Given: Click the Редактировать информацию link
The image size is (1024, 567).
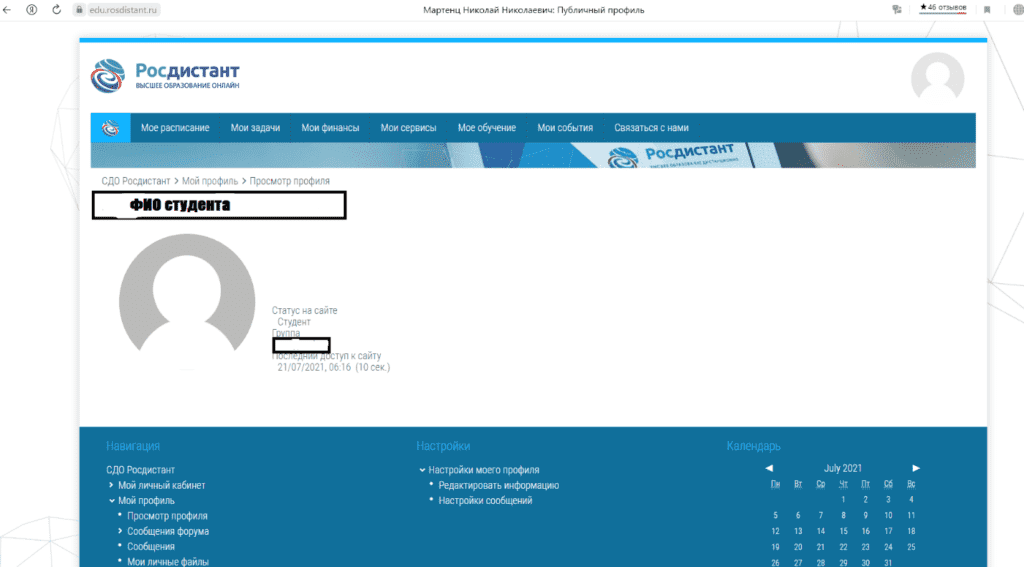Looking at the screenshot, I should click(498, 485).
